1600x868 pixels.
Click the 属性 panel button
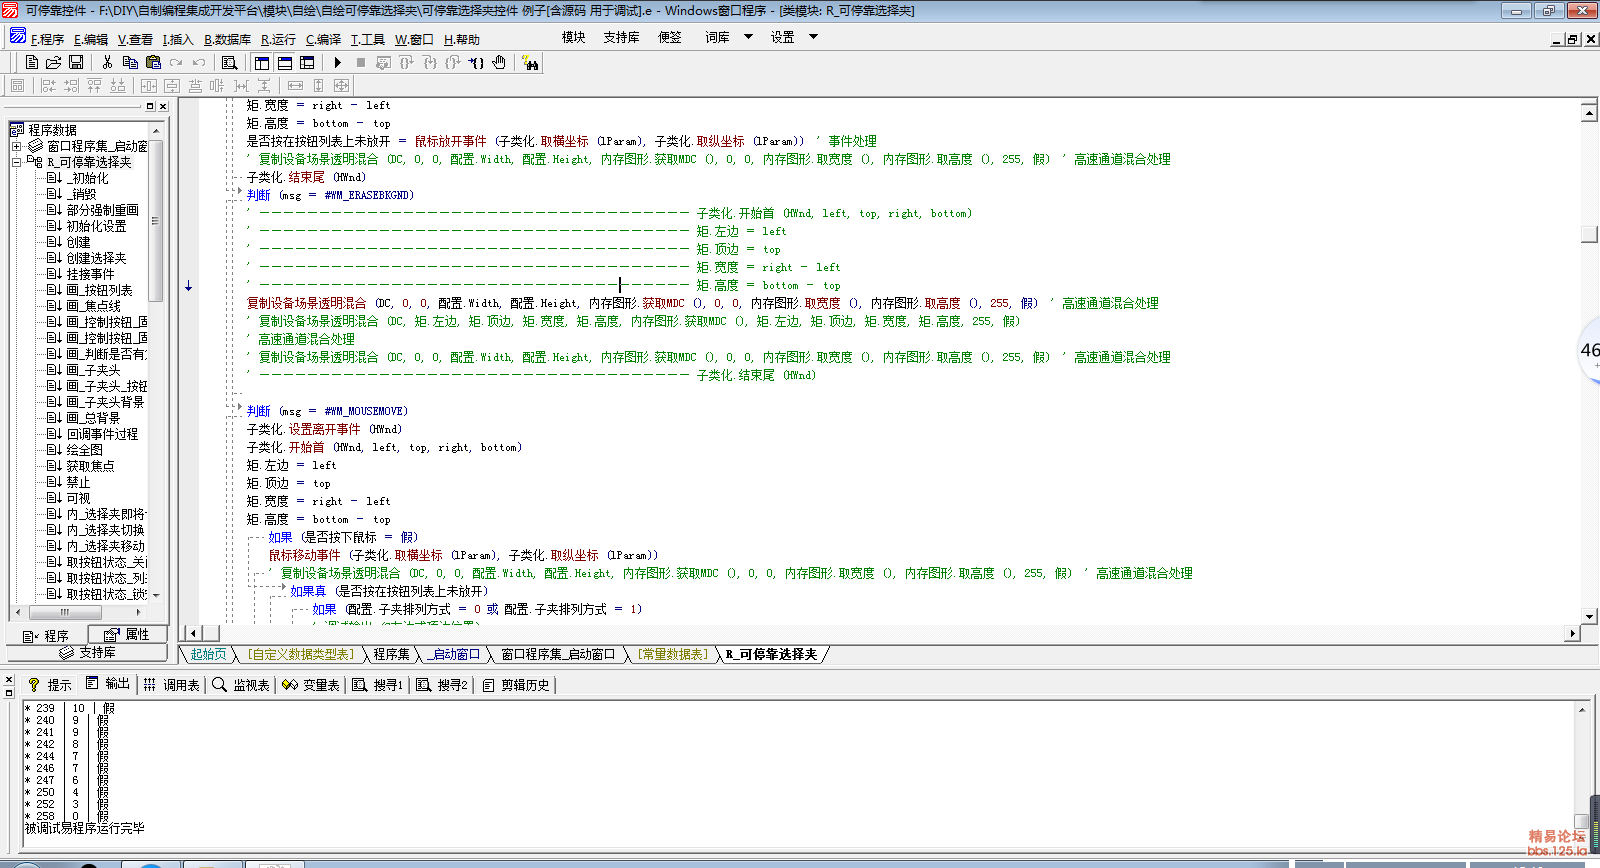127,635
